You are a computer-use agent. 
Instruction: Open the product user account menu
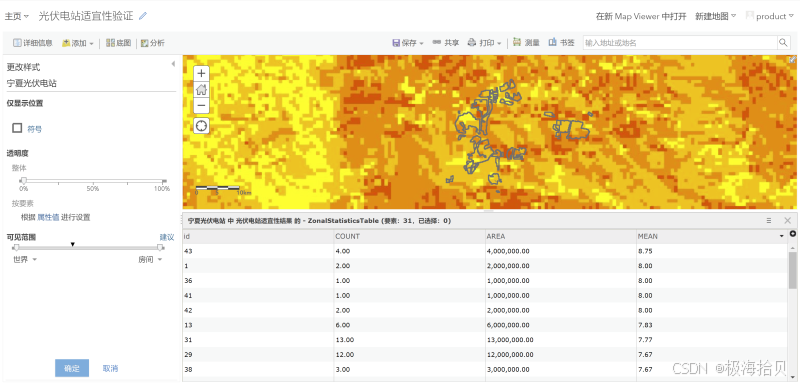770,16
